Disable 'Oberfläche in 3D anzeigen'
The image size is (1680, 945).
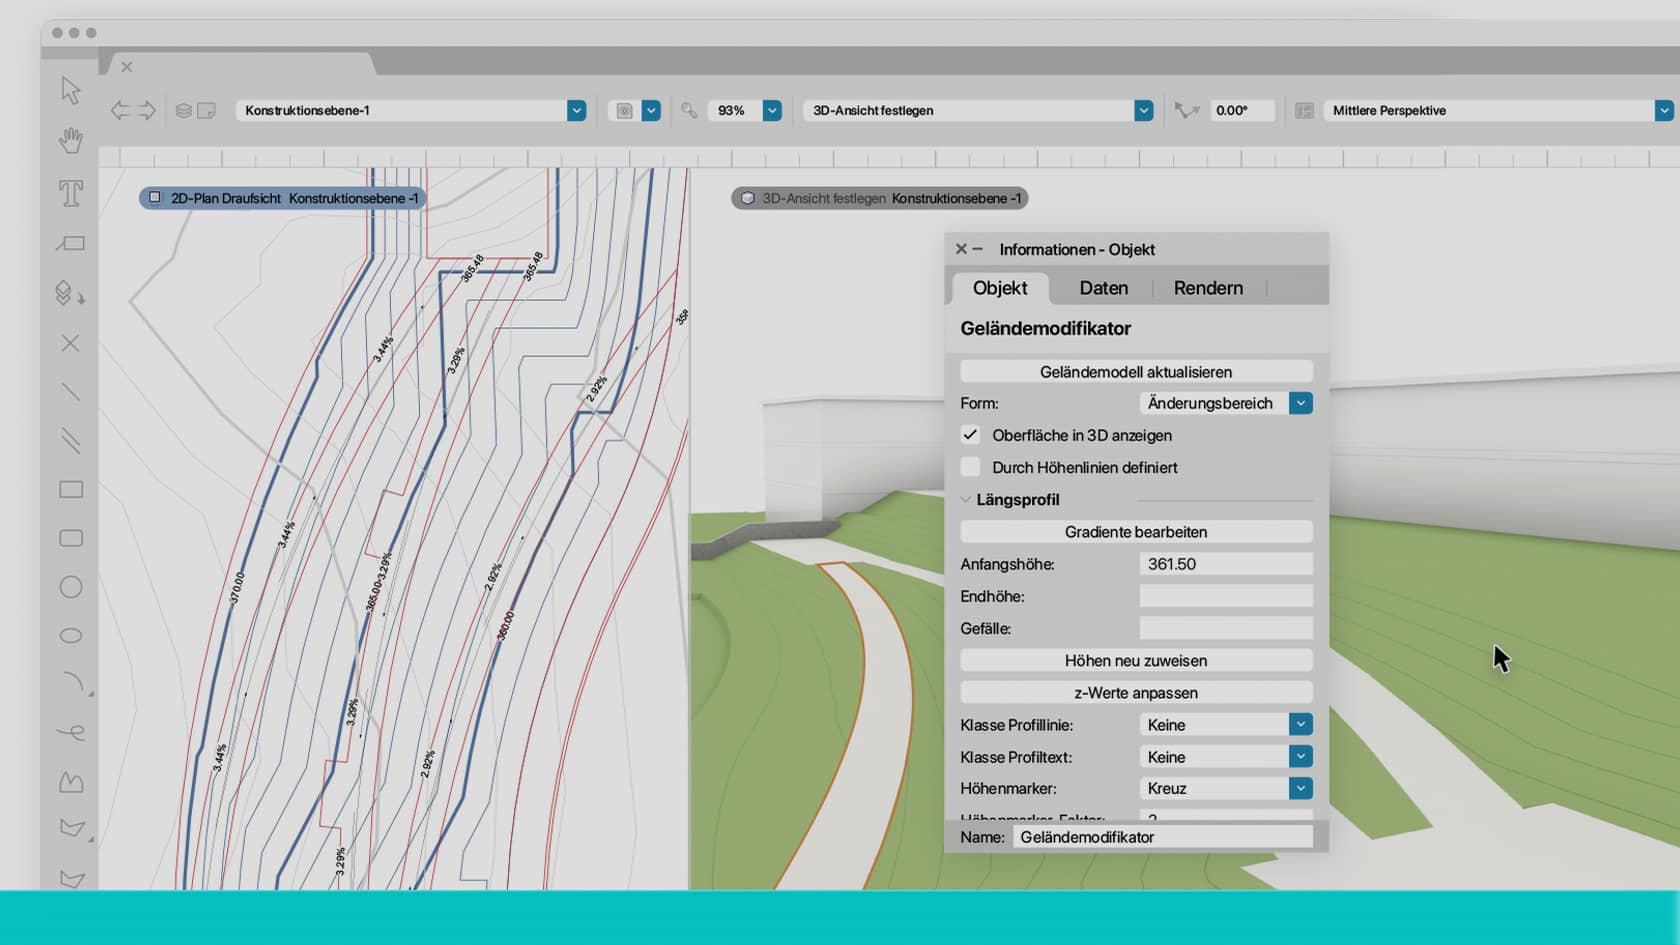click(x=970, y=435)
